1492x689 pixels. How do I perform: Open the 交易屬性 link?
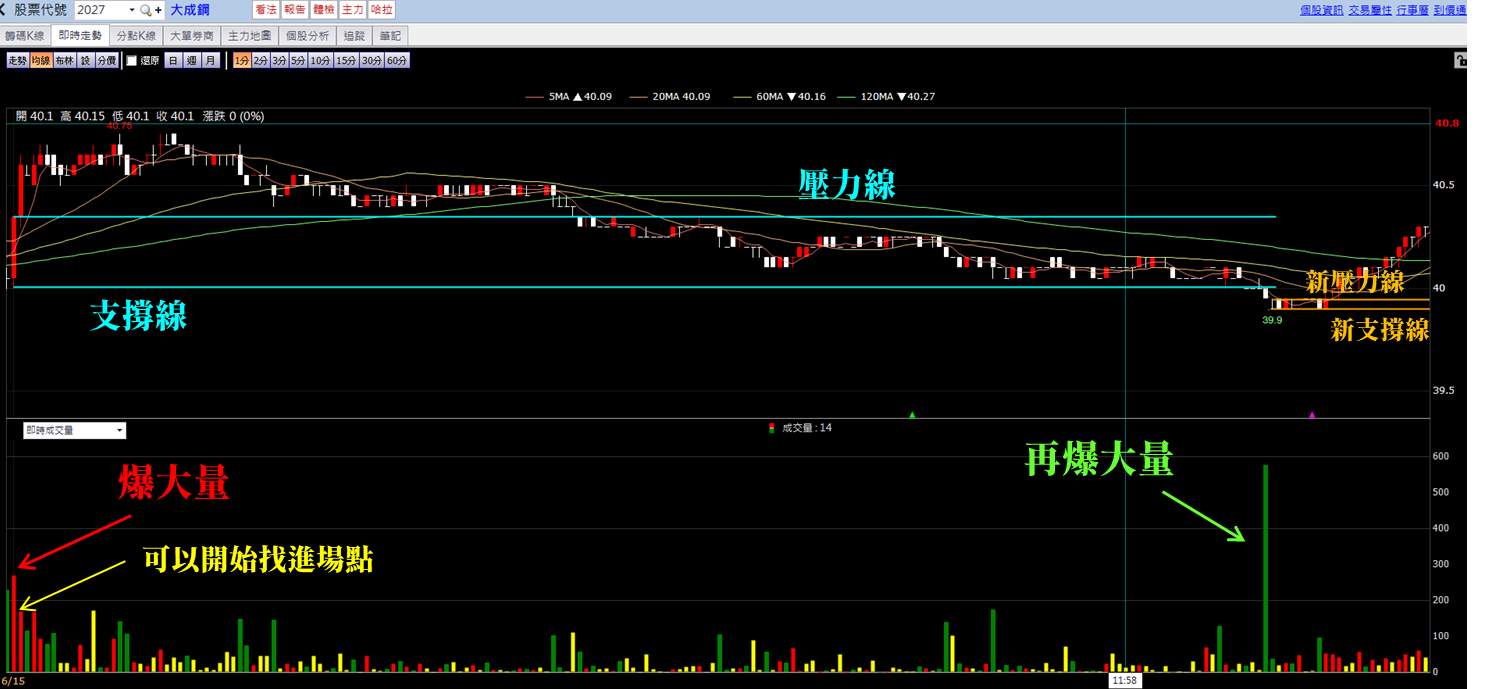point(1369,9)
